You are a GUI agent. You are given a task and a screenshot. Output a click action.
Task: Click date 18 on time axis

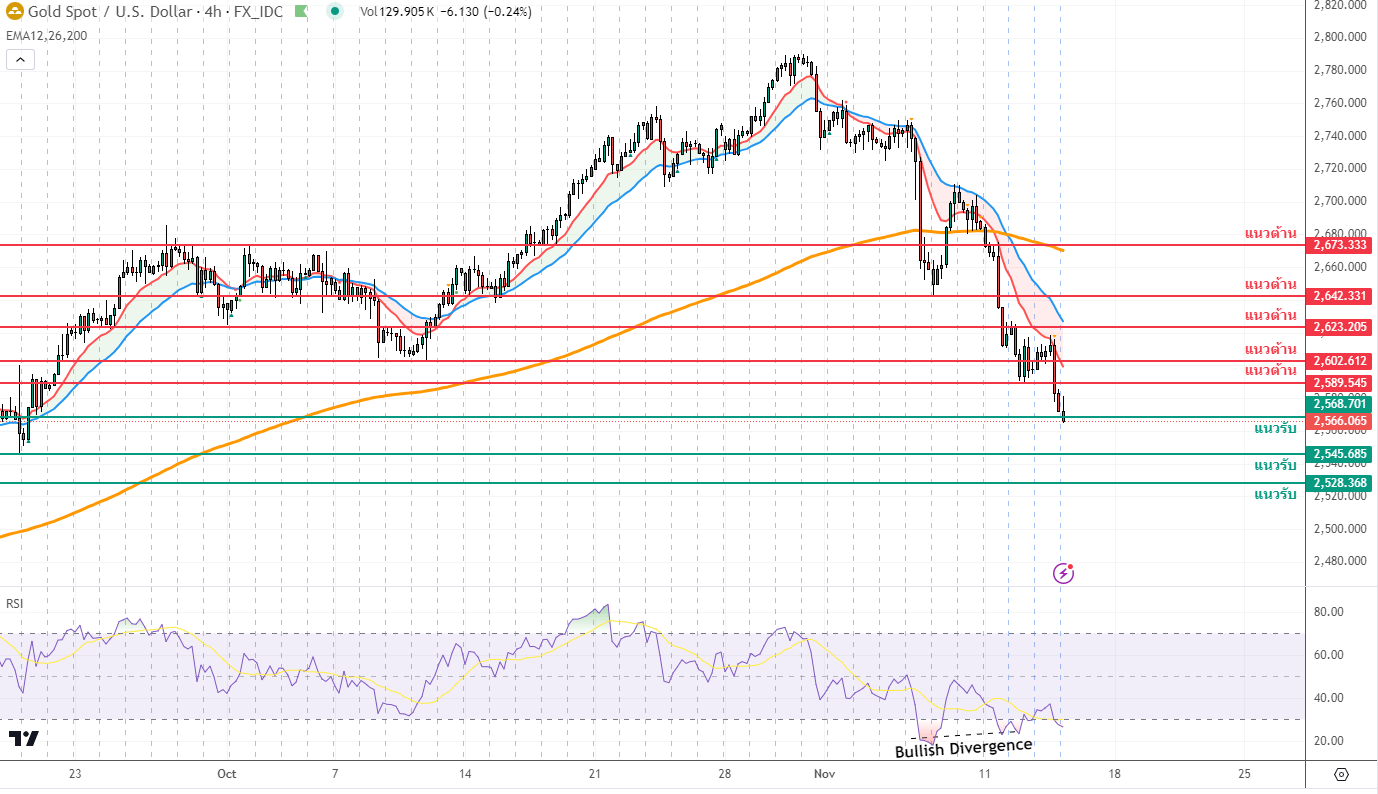coord(1114,773)
